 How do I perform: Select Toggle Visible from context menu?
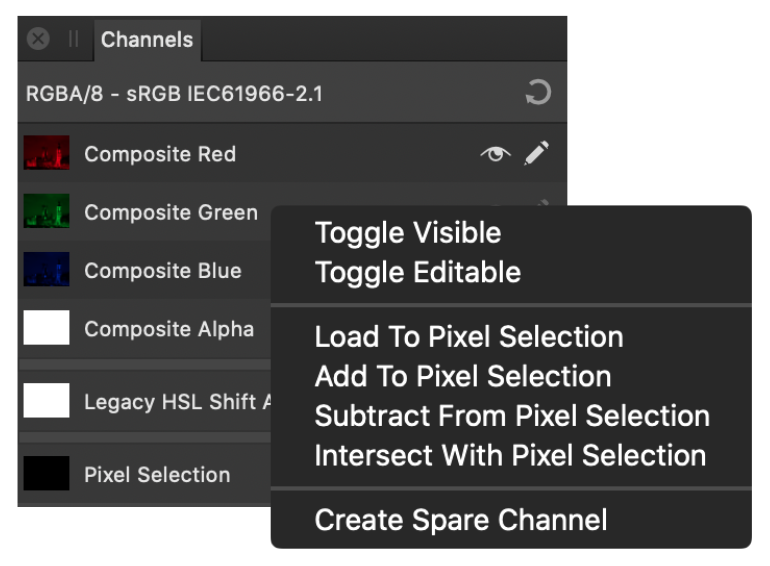(408, 233)
